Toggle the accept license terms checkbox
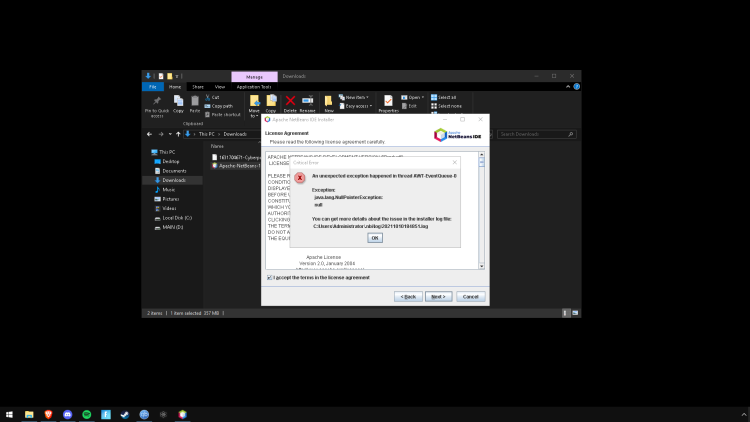Viewport: 750px width, 422px height. (x=269, y=278)
